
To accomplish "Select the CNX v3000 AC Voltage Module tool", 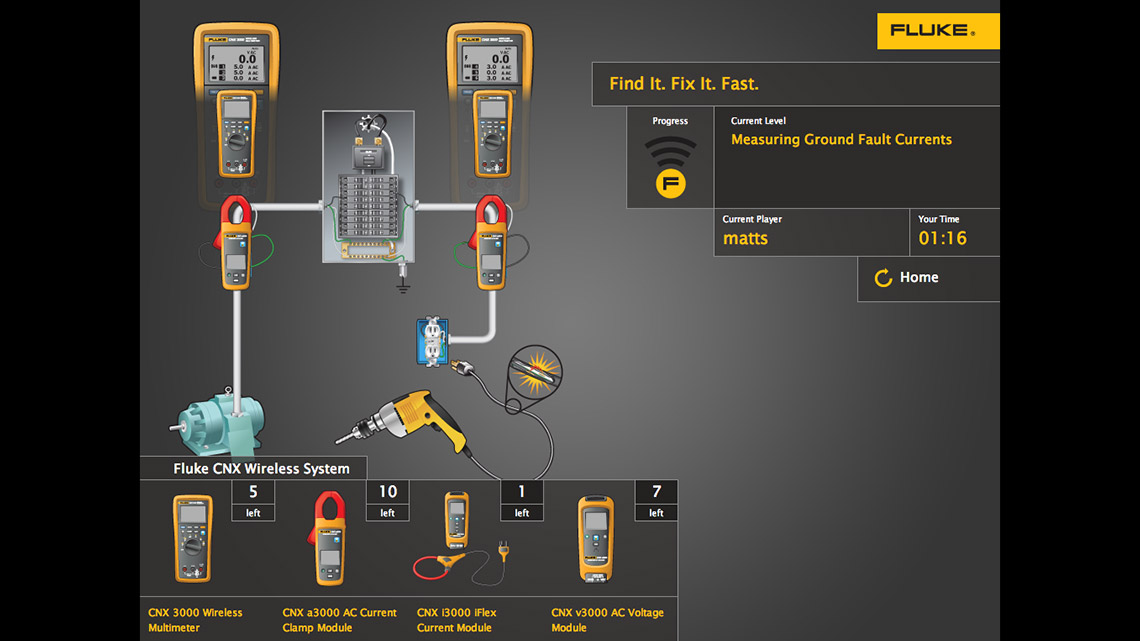I will (595, 539).
